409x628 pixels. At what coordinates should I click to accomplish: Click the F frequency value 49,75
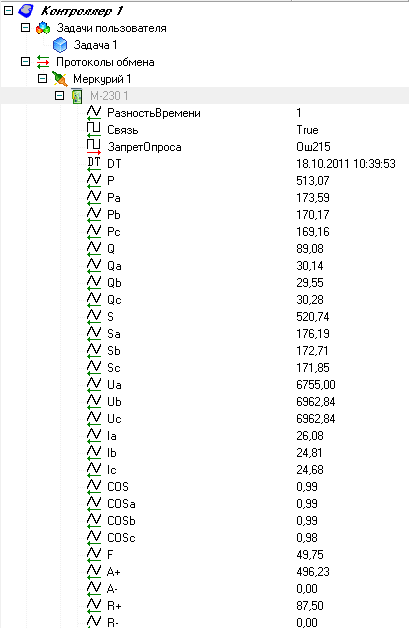click(310, 555)
